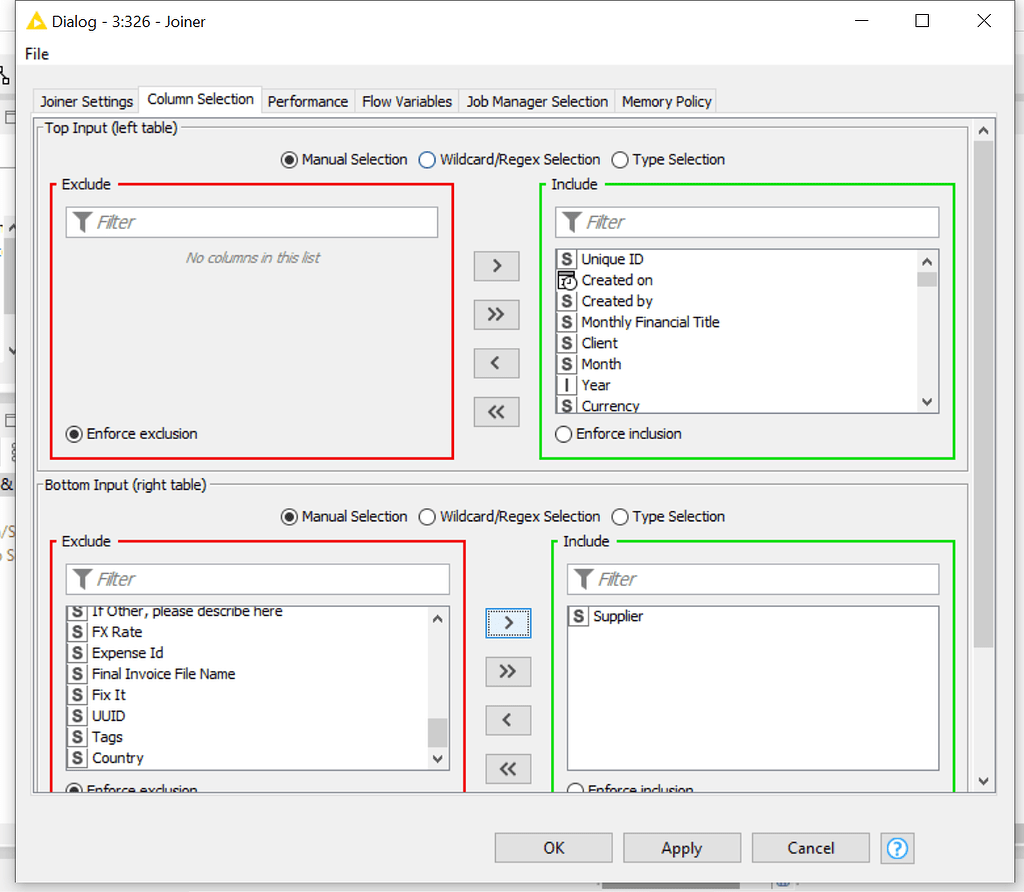This screenshot has width=1024, height=892.
Task: Click the double left arrow in top section
Action: click(496, 411)
